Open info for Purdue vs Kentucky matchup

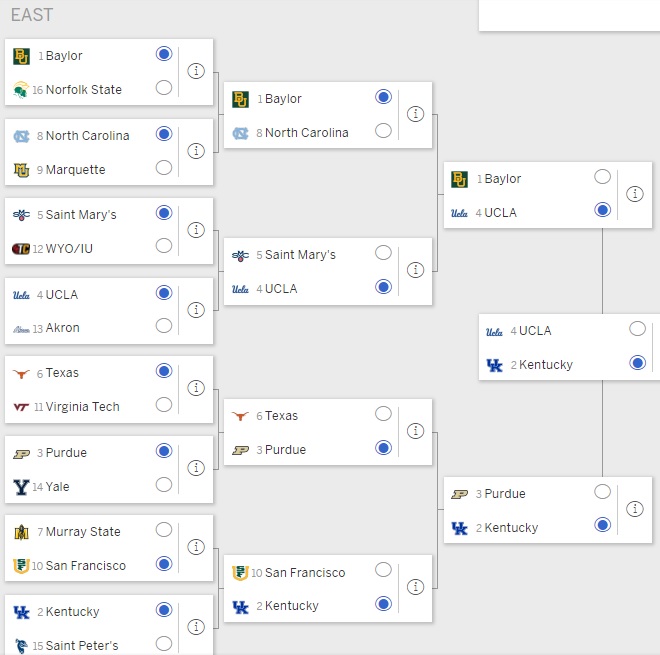pyautogui.click(x=635, y=509)
